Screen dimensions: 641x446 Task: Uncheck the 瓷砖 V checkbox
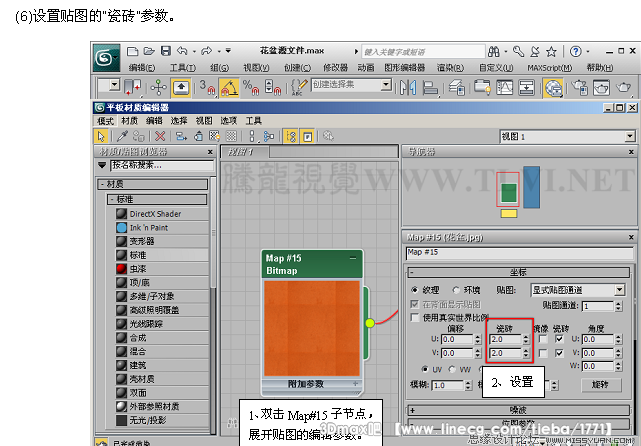click(559, 353)
